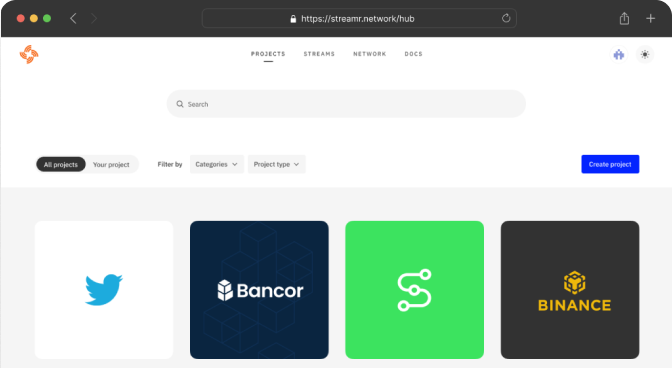Open a new tab with the plus icon
This screenshot has width=672, height=368.
[651, 18]
